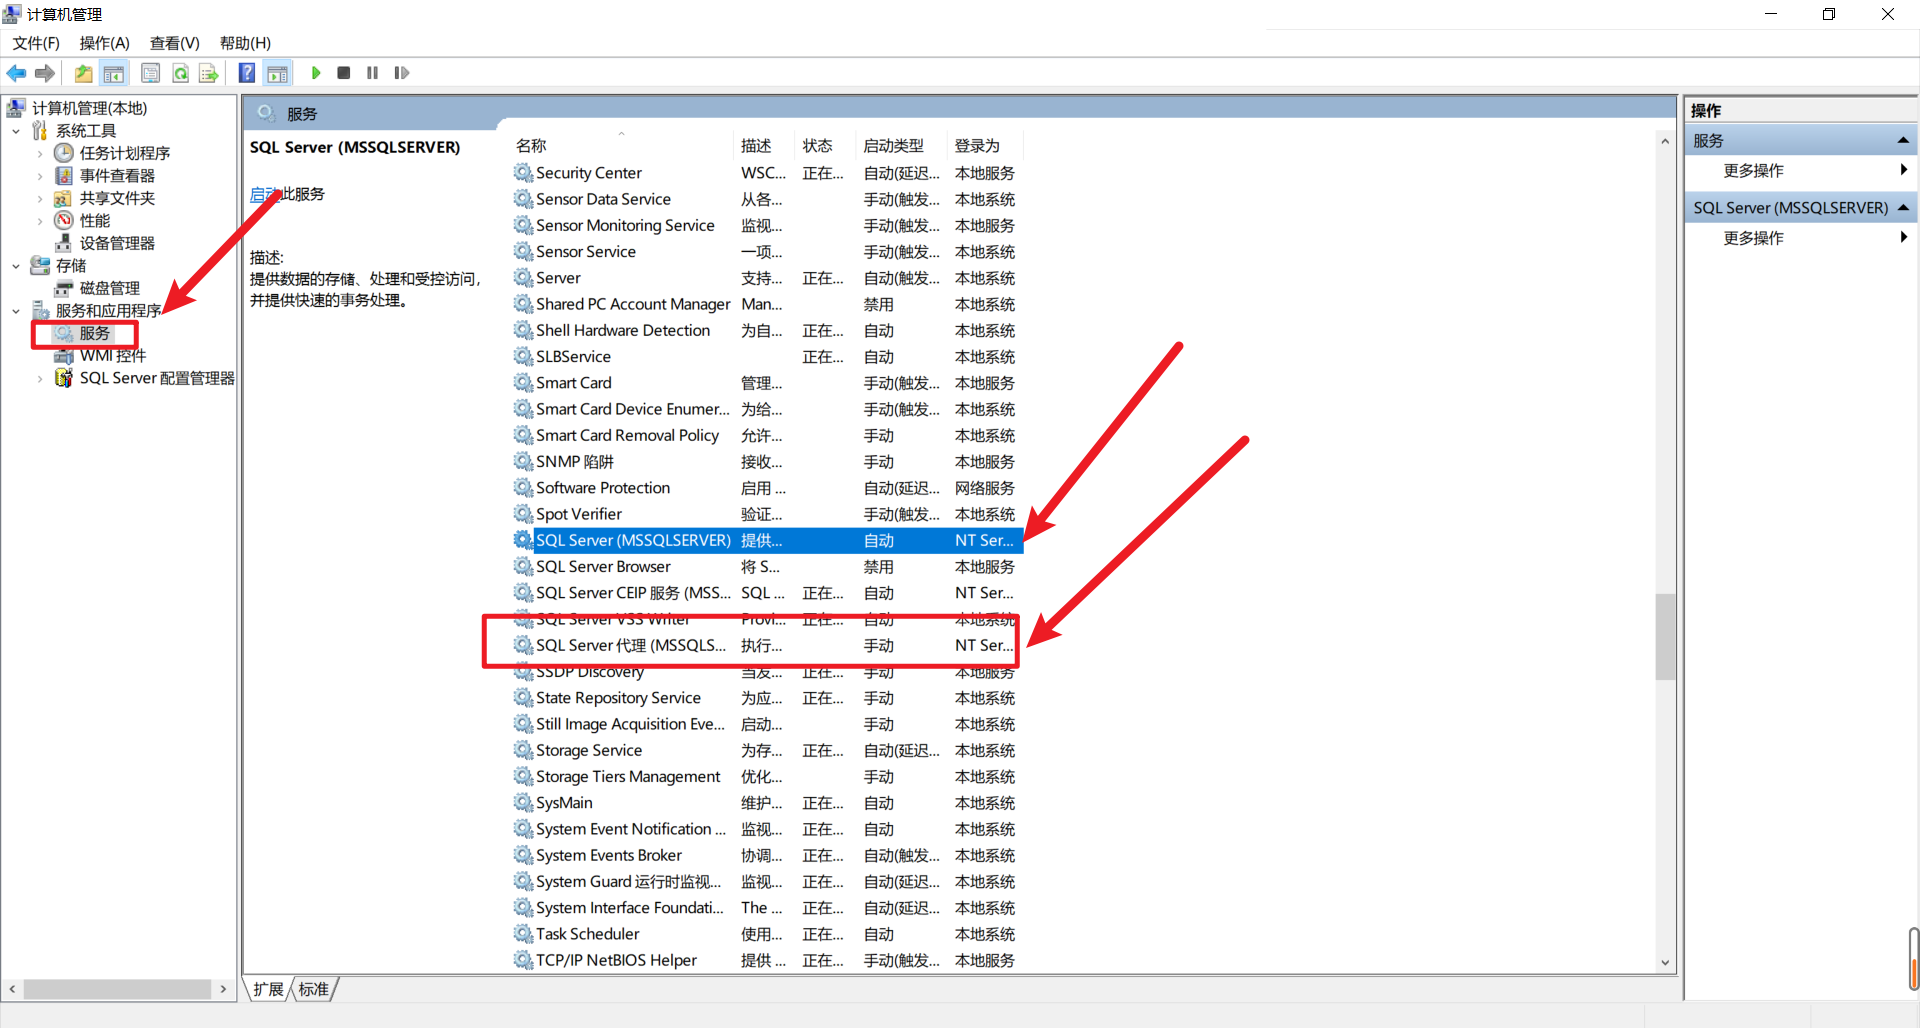Select the Task Scheduler service

click(x=767, y=934)
